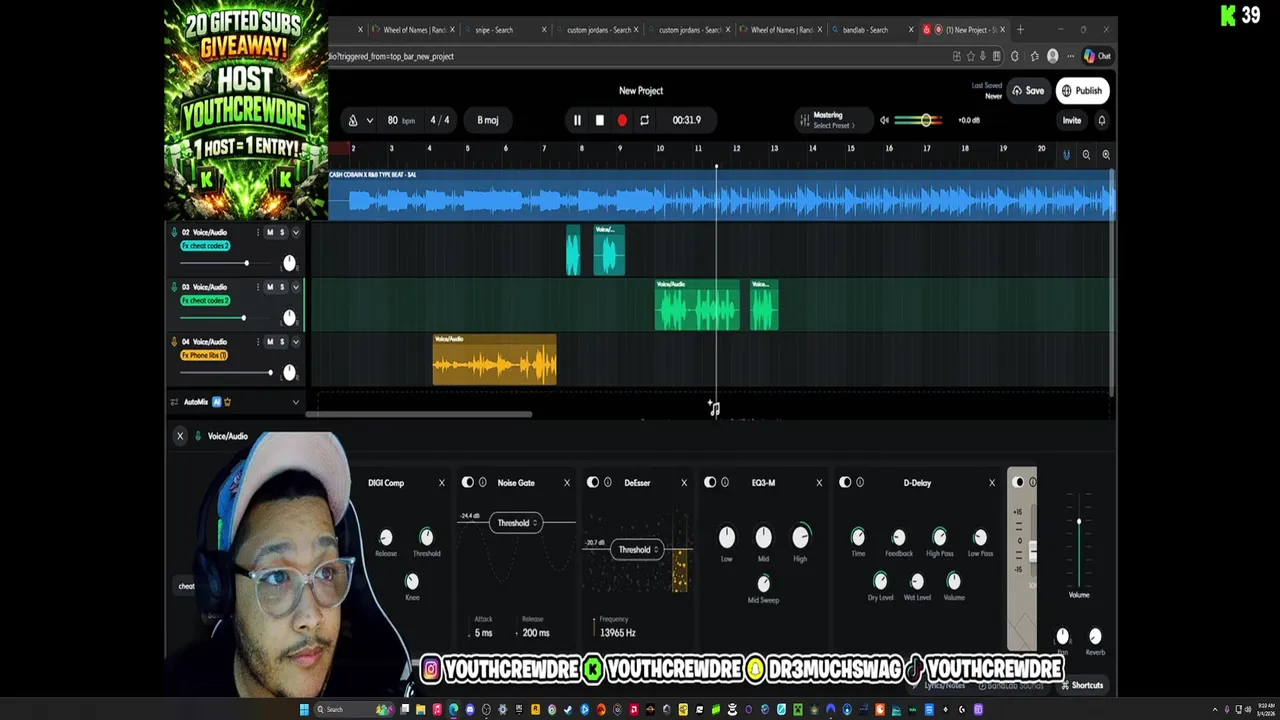This screenshot has width=1280, height=720.
Task: Adjust track 02 pan knob
Action: pos(289,263)
